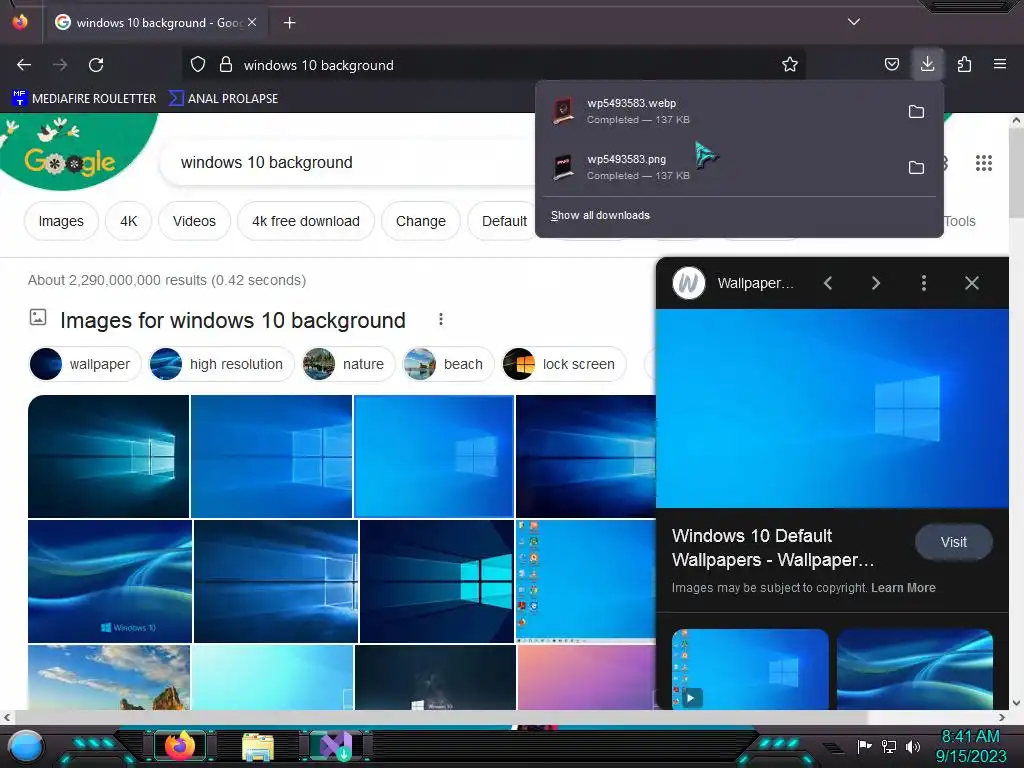Bookmark this page with the star icon
This screenshot has width=1024, height=768.
pyautogui.click(x=790, y=65)
